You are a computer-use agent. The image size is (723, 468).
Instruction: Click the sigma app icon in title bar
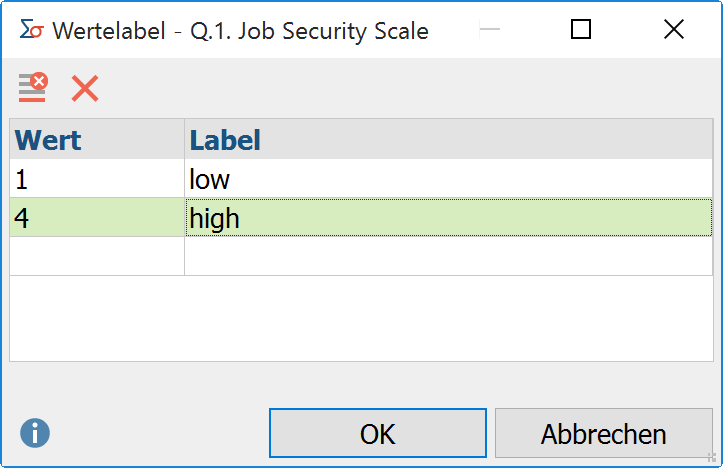click(31, 30)
